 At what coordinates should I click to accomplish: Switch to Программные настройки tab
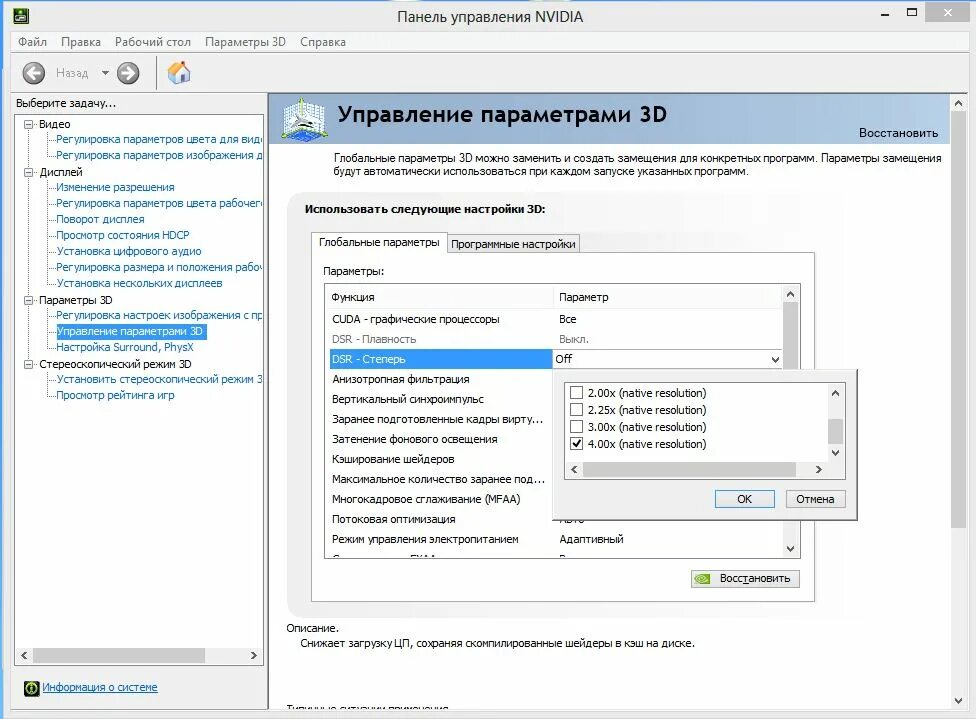[513, 244]
